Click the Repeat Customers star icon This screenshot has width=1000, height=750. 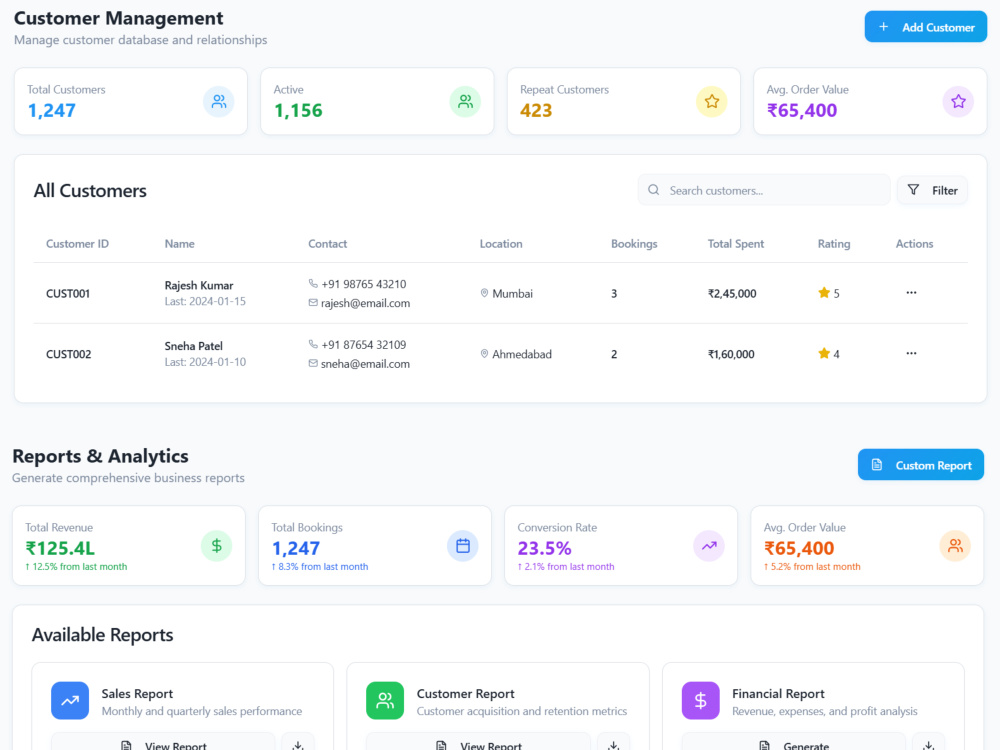click(712, 101)
